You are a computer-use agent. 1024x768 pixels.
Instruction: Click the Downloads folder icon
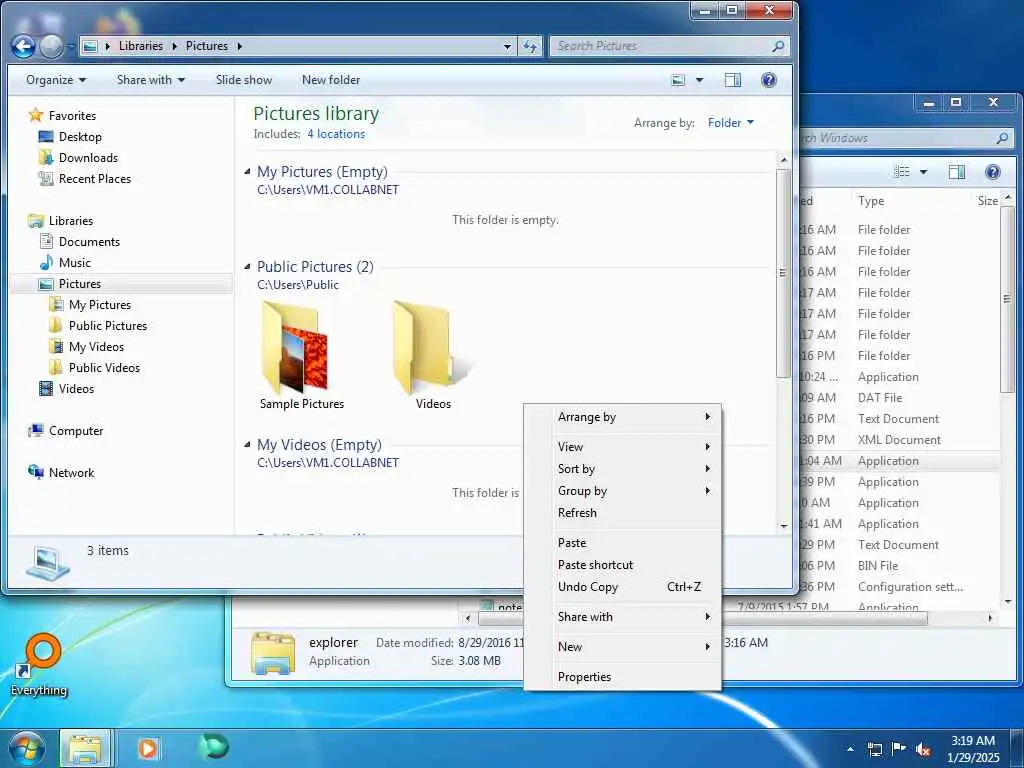[46, 157]
